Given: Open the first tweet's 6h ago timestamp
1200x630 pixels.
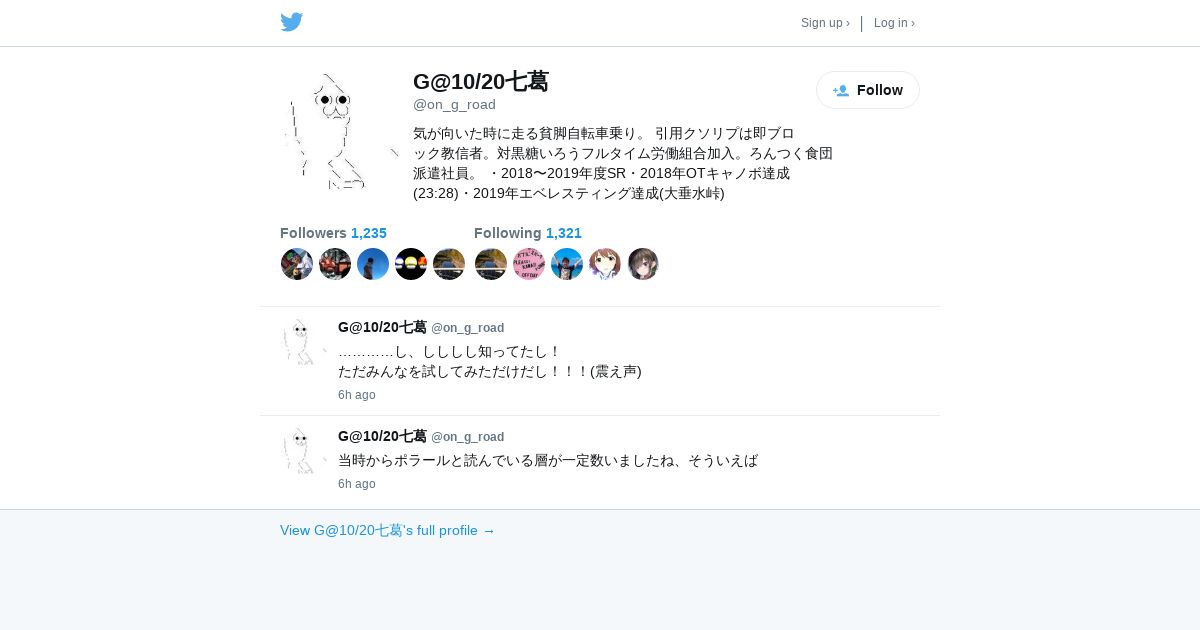Looking at the screenshot, I should pos(357,395).
